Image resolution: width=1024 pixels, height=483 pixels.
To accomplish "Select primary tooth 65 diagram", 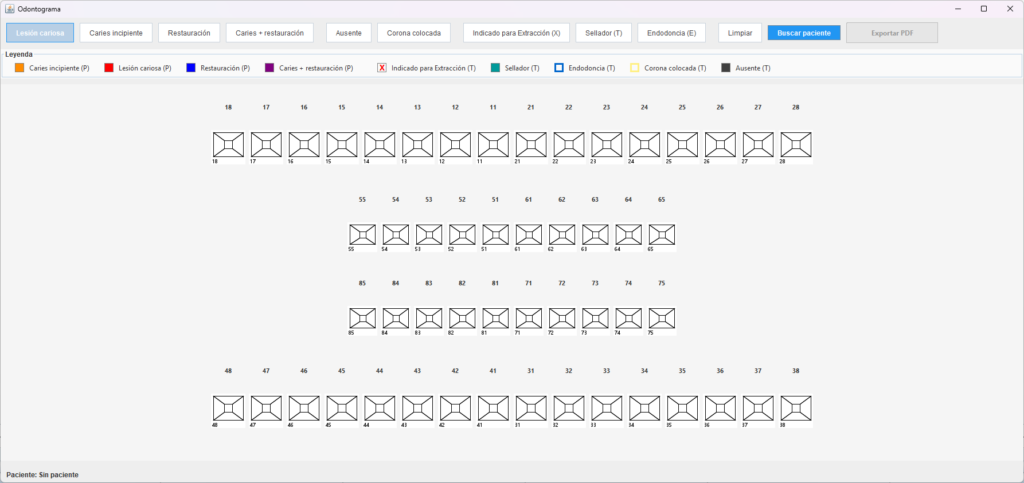I will point(662,234).
